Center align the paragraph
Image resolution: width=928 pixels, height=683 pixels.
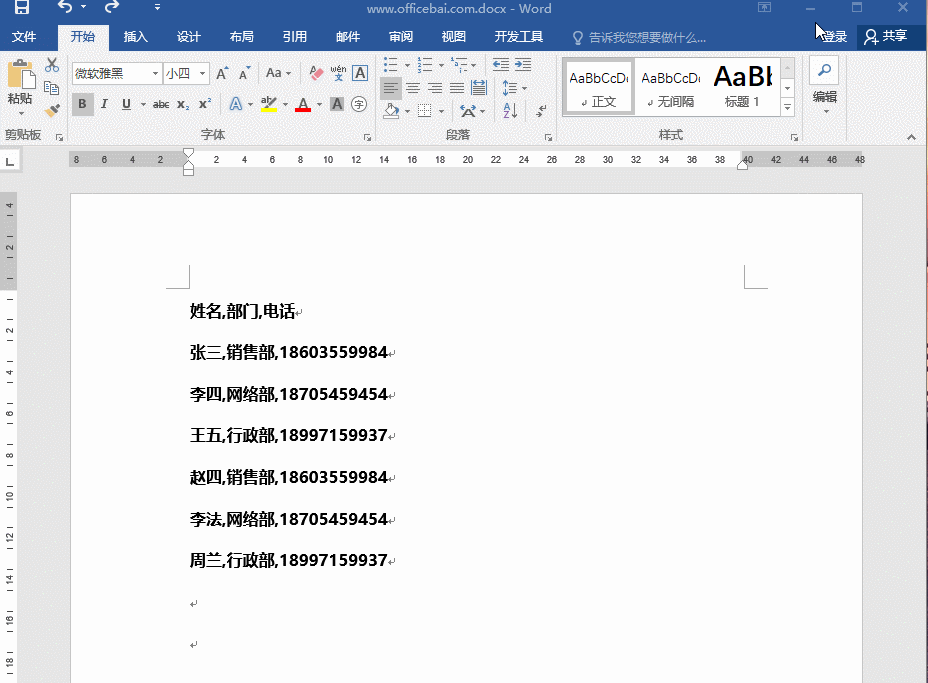point(413,88)
